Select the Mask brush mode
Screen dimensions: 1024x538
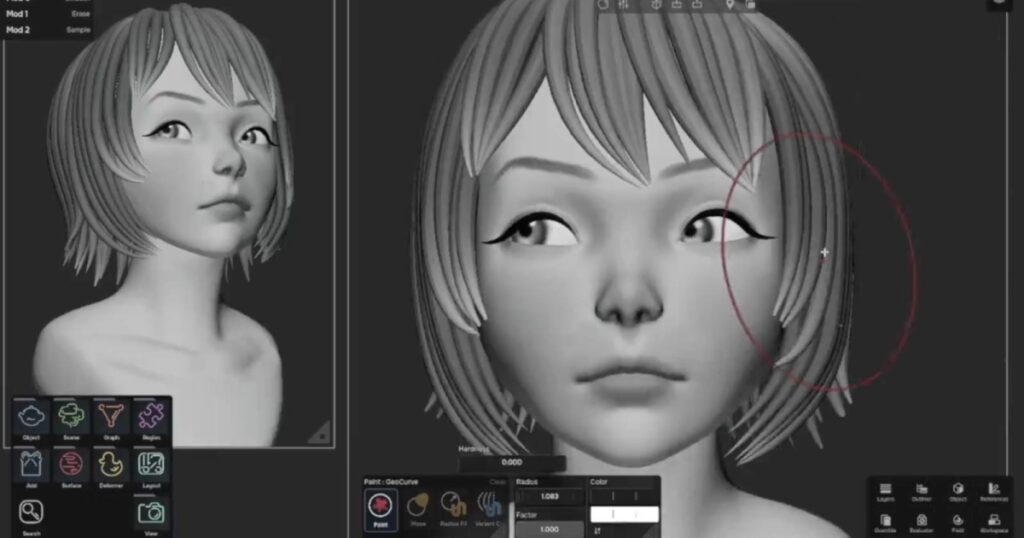click(418, 508)
